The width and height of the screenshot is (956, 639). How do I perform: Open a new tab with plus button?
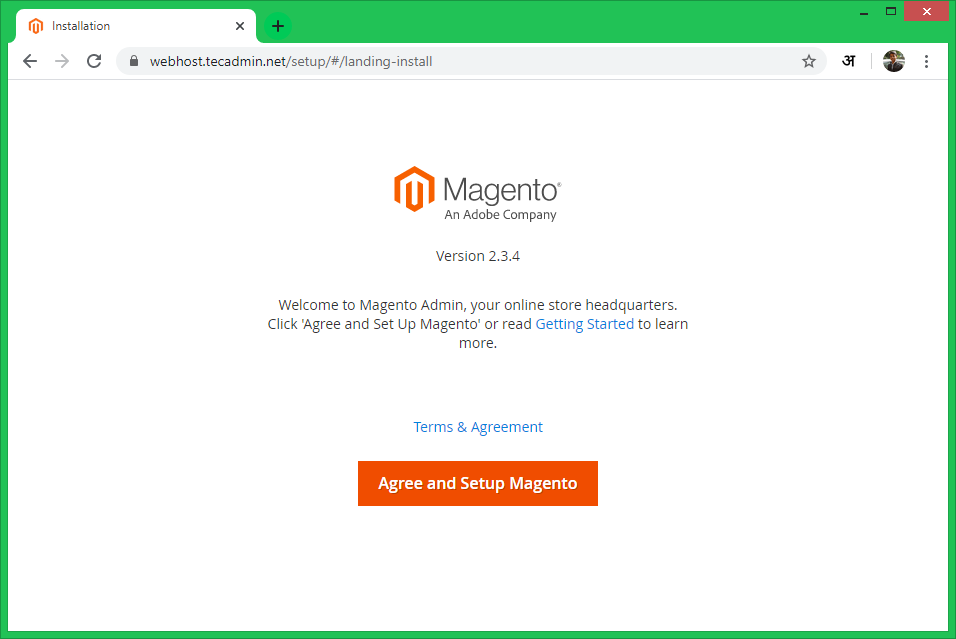(x=278, y=26)
